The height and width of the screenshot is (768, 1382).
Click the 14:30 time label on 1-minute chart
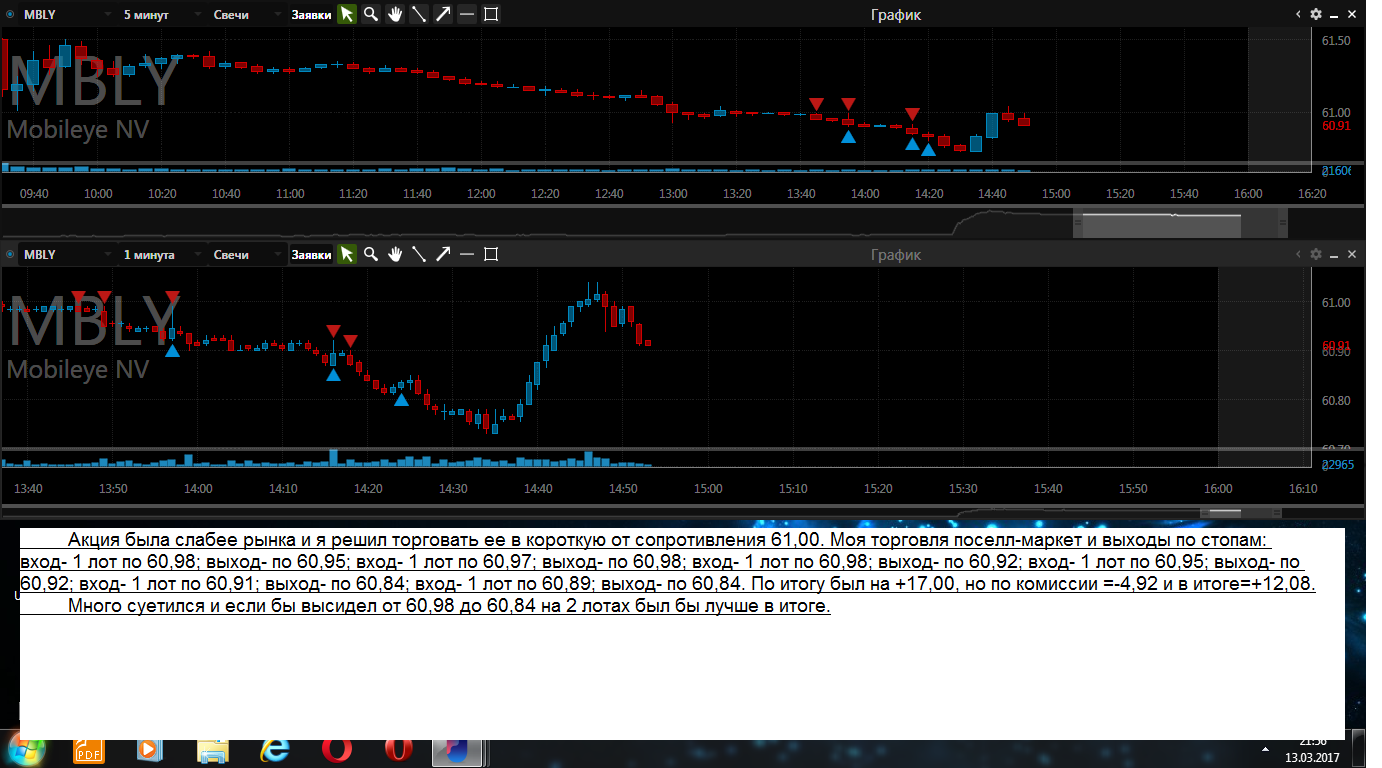(x=453, y=489)
